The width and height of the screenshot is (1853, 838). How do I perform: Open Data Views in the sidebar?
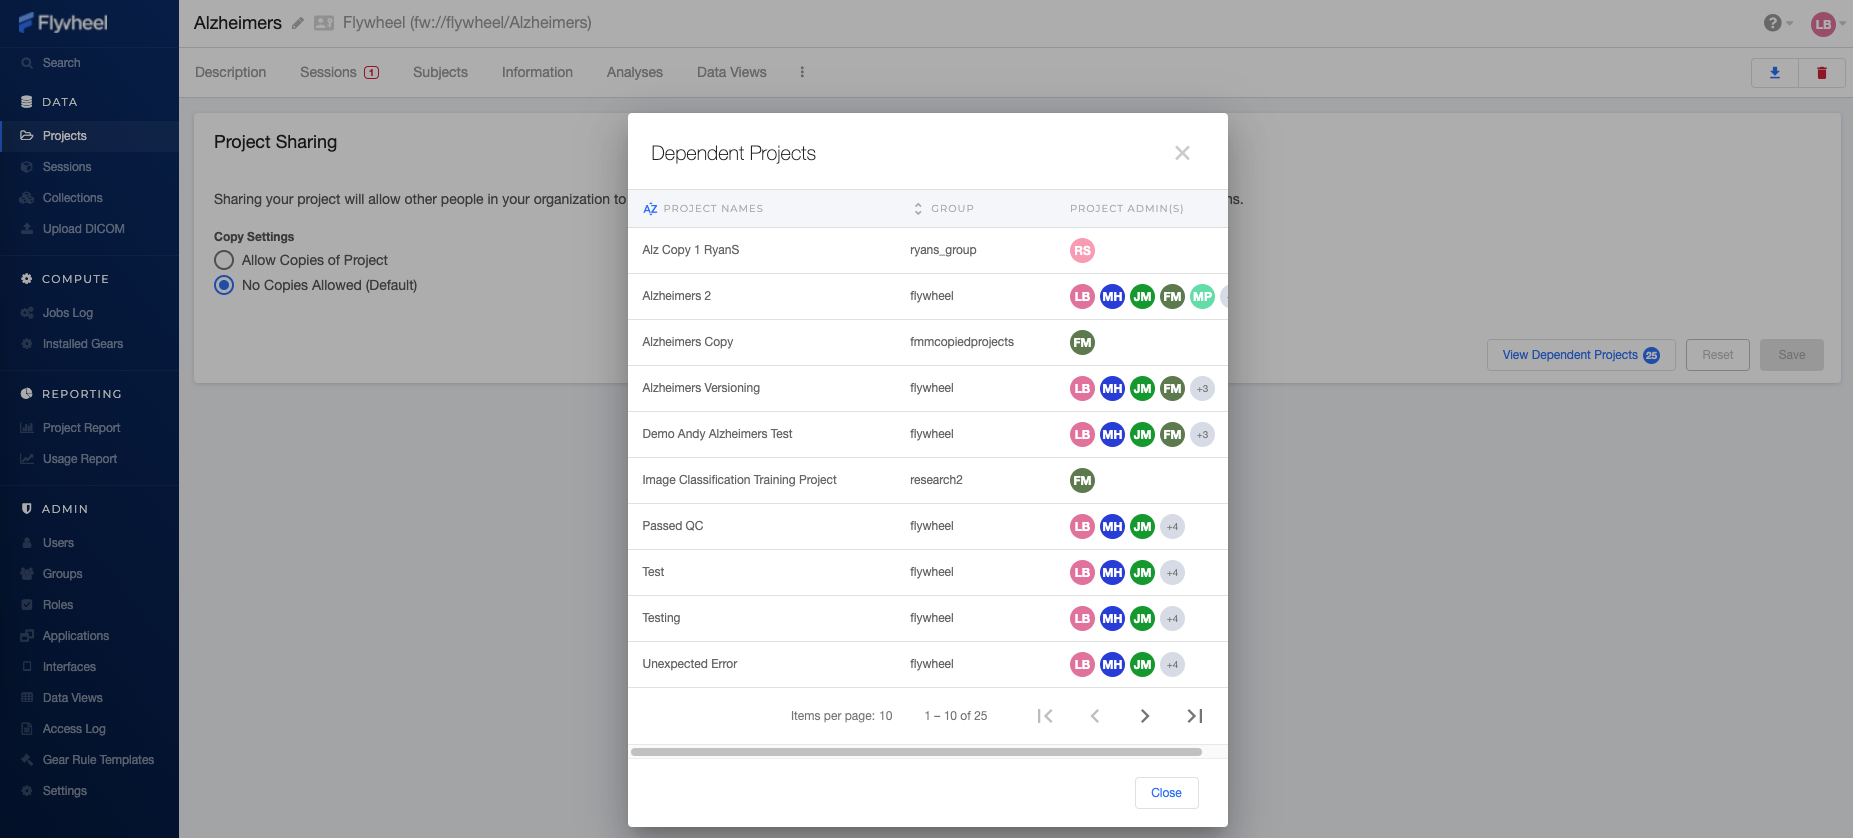pyautogui.click(x=72, y=698)
